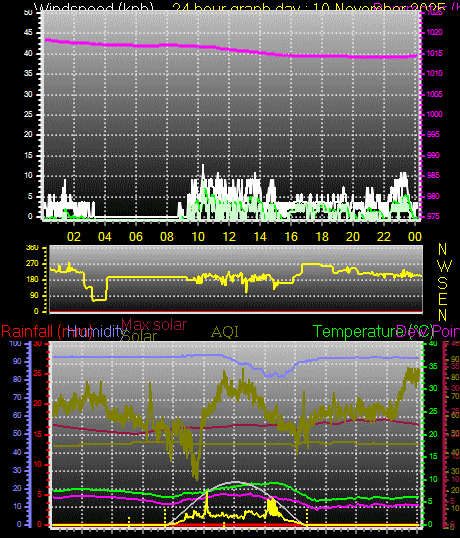This screenshot has height=538, width=460.
Task: Click 40 on the green temperature axis
Action: pos(433,343)
